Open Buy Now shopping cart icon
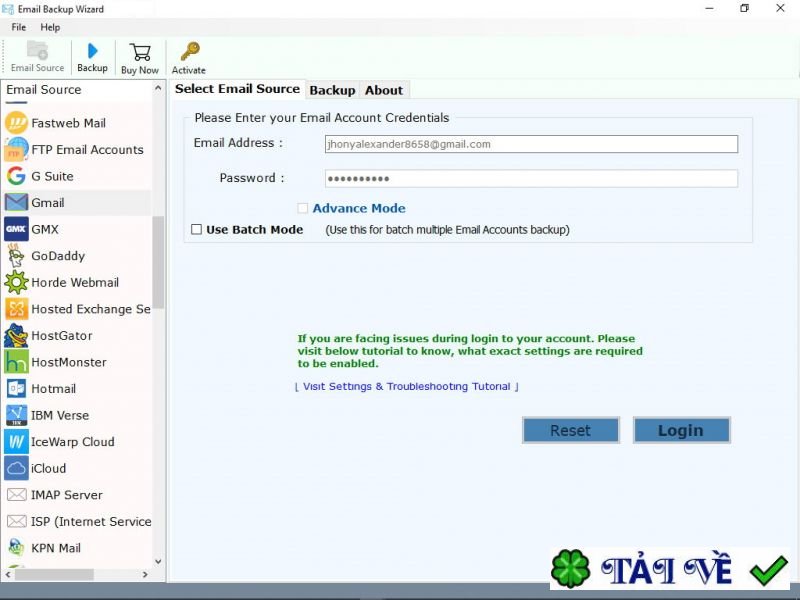Screen dimensions: 800x600 [x=140, y=52]
